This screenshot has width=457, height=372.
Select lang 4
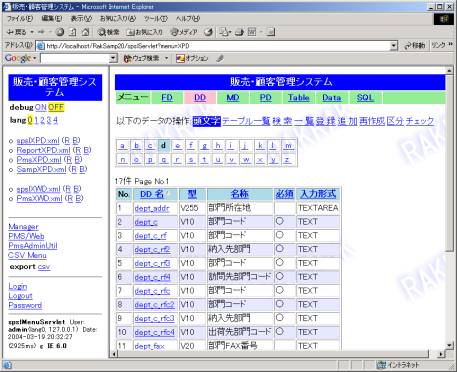55,120
